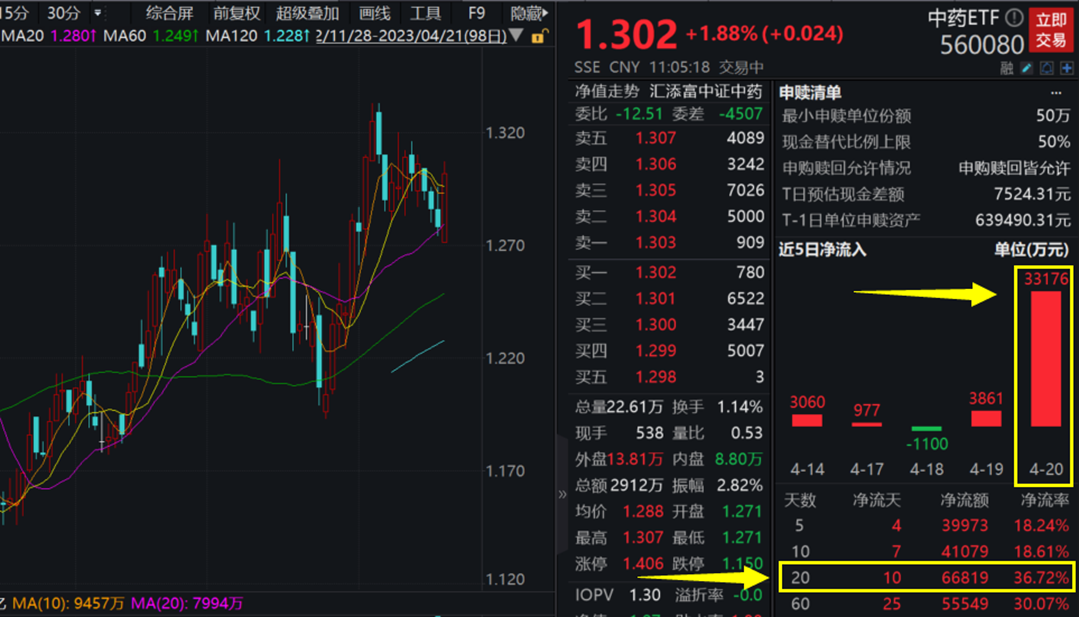
Task: Select the 5-day row with 39973 inflow
Action: (926, 526)
